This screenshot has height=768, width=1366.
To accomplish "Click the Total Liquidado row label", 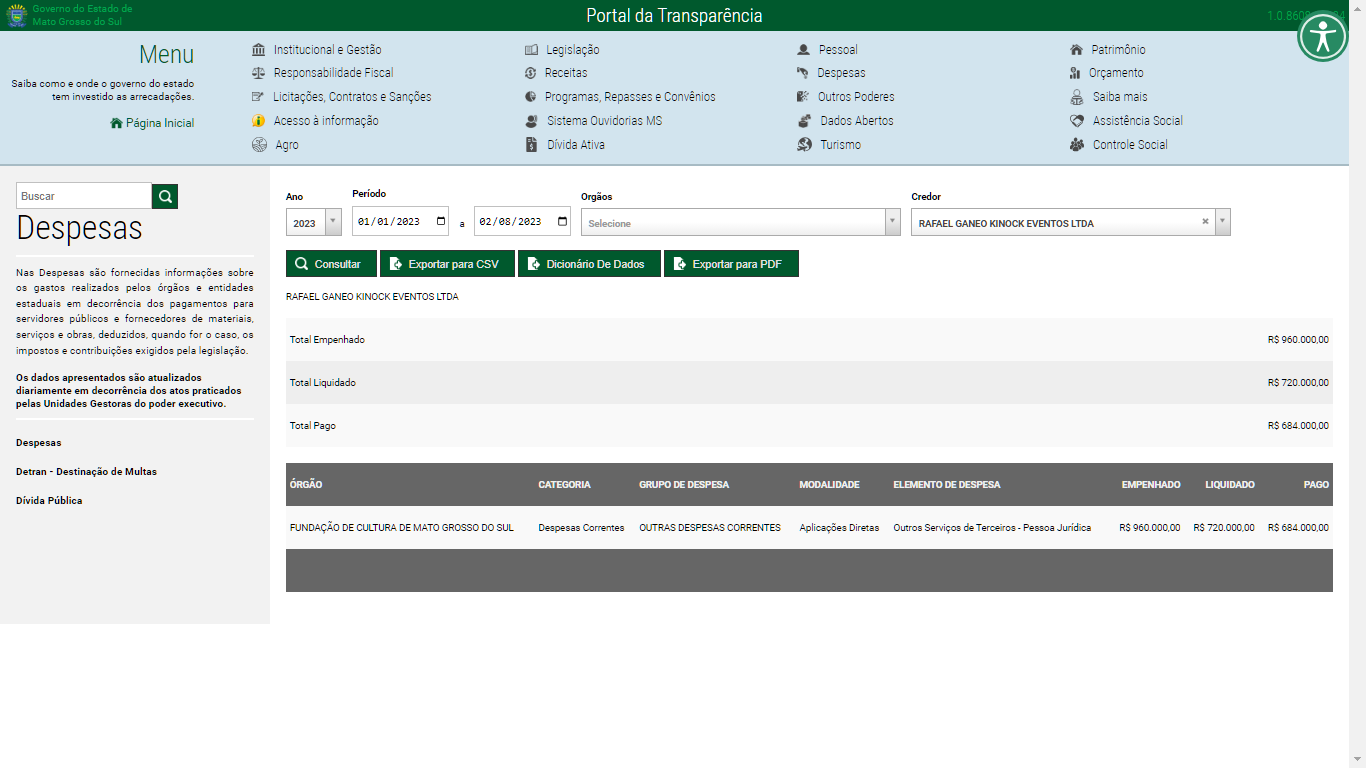I will click(323, 383).
